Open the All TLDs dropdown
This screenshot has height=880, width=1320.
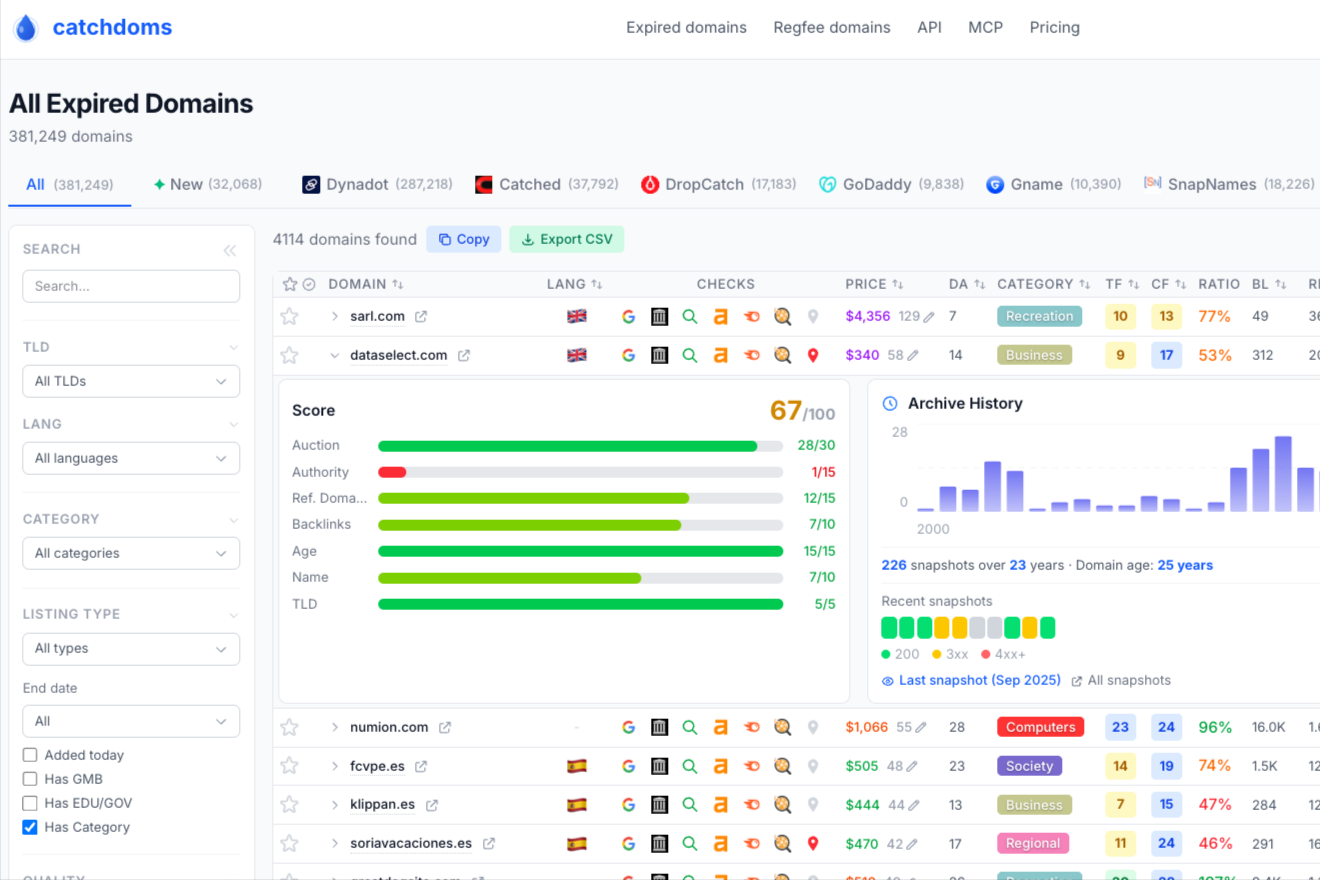pyautogui.click(x=131, y=381)
